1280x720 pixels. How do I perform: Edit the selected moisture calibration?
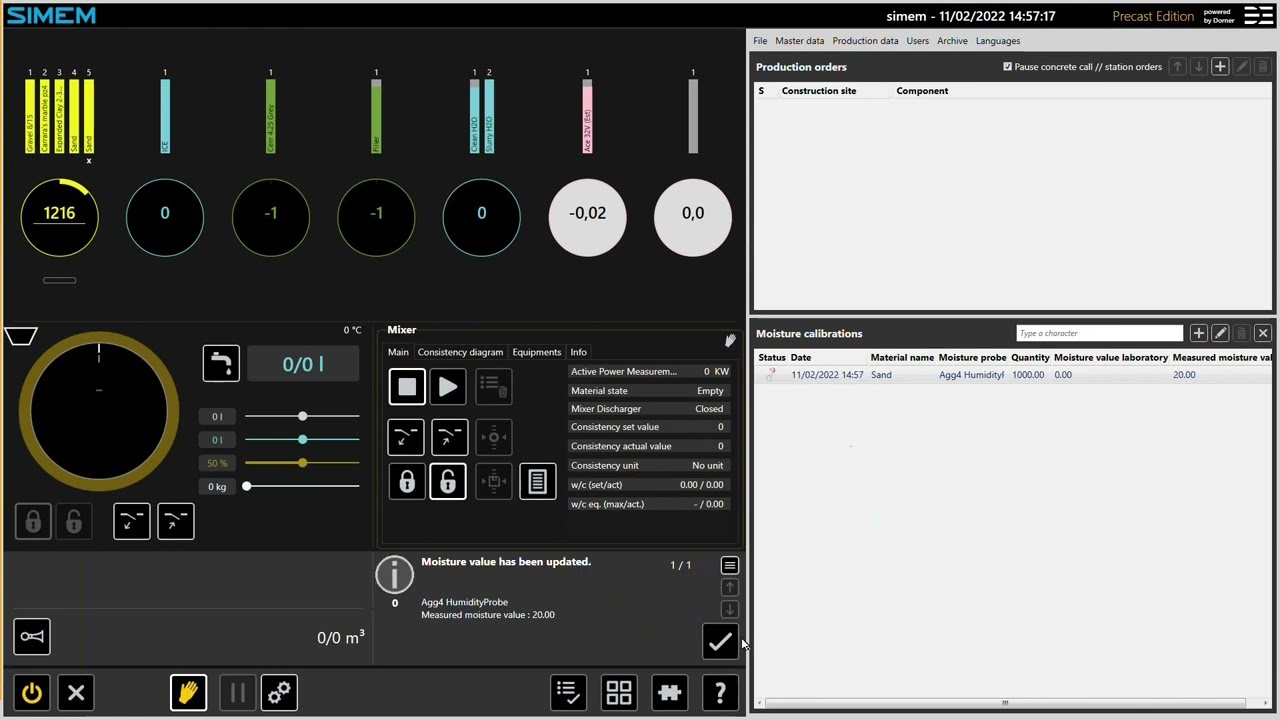pos(1220,333)
